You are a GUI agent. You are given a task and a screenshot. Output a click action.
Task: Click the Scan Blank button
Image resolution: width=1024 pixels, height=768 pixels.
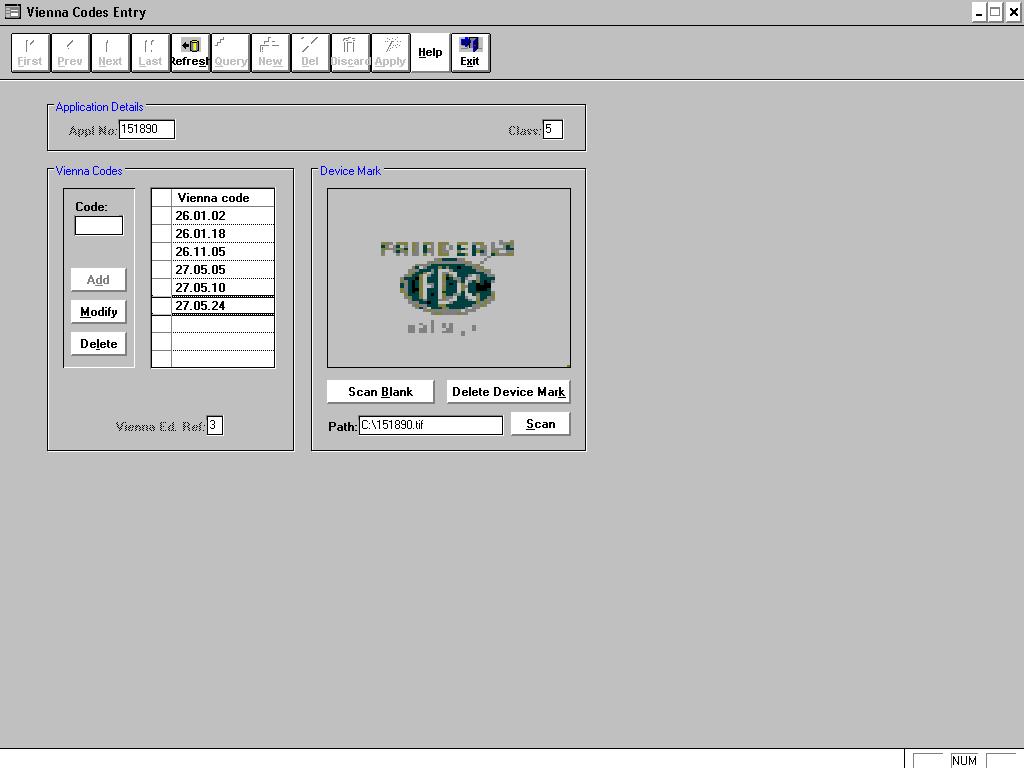[x=380, y=392]
